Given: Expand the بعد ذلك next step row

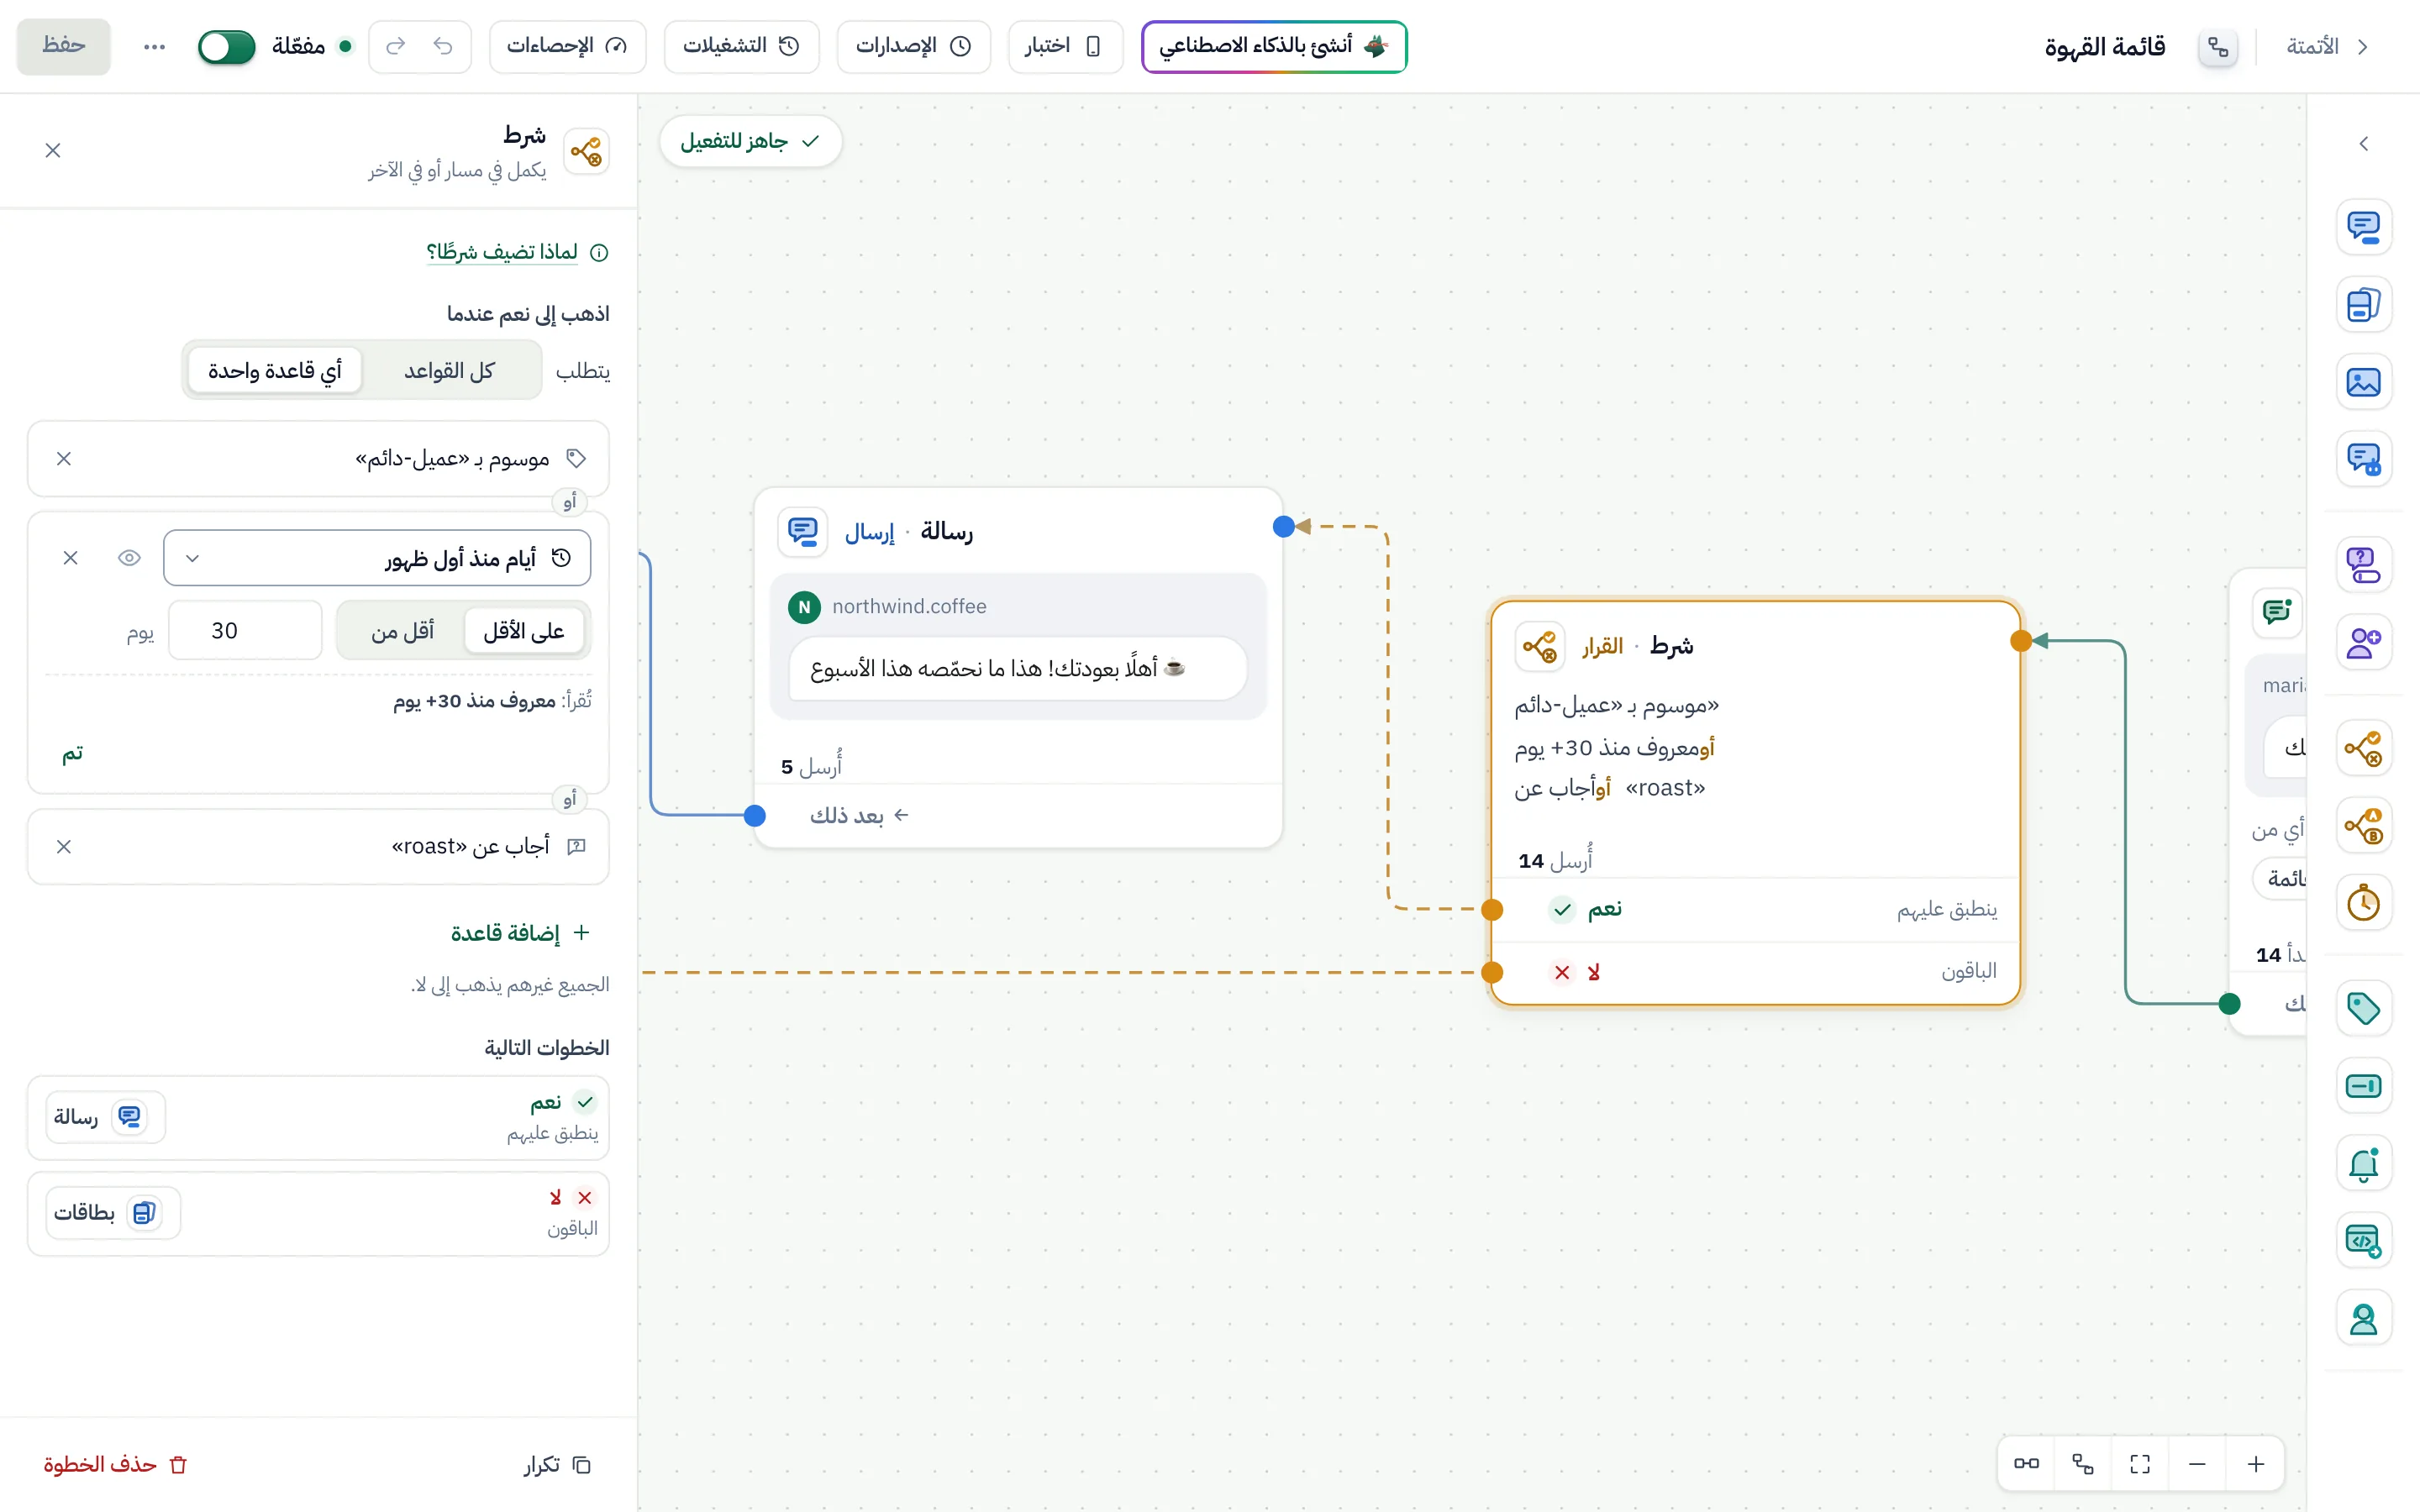Looking at the screenshot, I should 1018,816.
